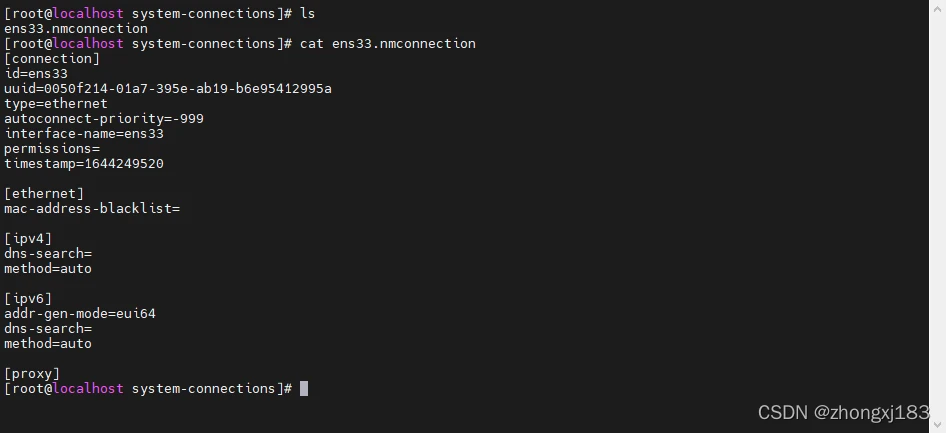This screenshot has width=946, height=433.
Task: Click the [ipv6] section header
Action: (x=28, y=298)
